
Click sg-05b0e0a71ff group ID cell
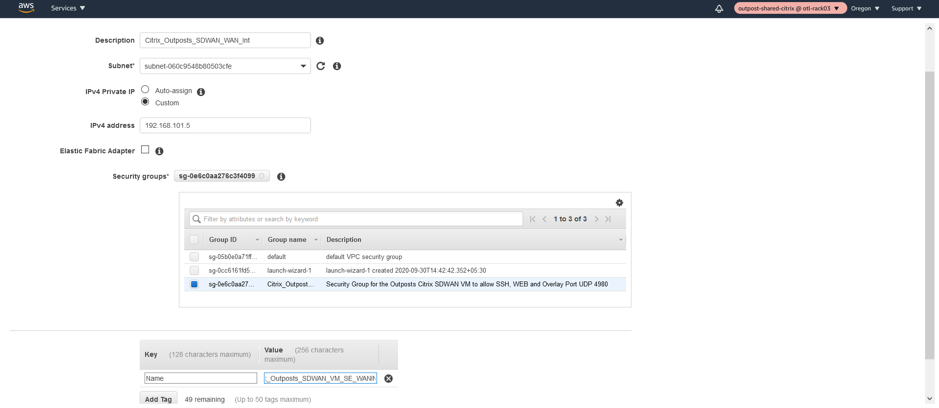(232, 256)
